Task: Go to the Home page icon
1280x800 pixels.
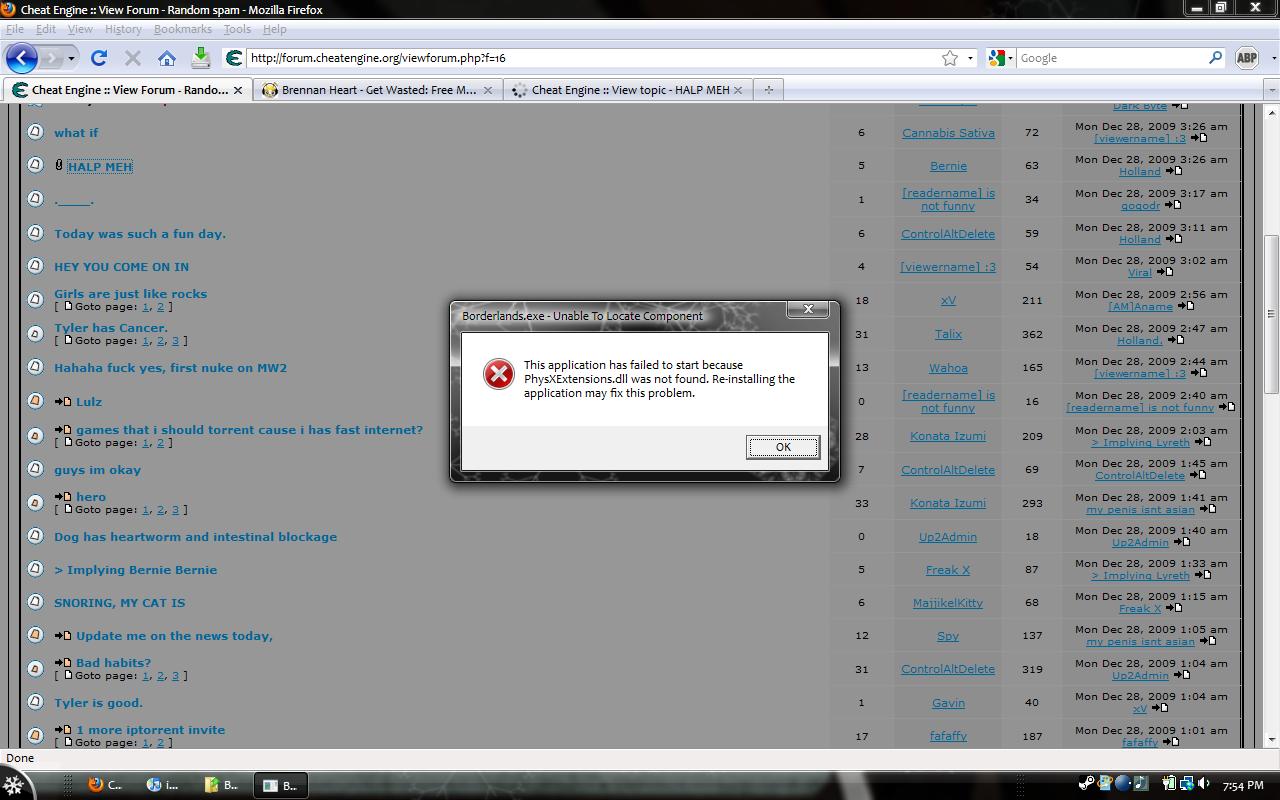Action: [x=167, y=58]
